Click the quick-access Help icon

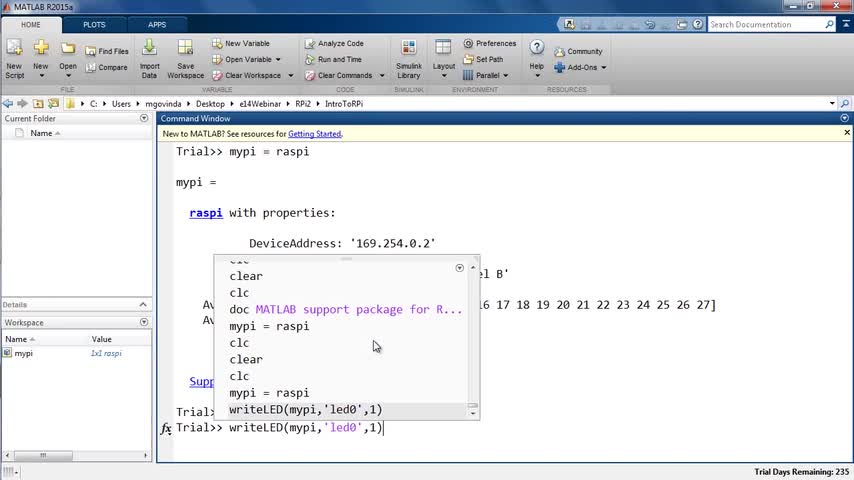tap(698, 25)
